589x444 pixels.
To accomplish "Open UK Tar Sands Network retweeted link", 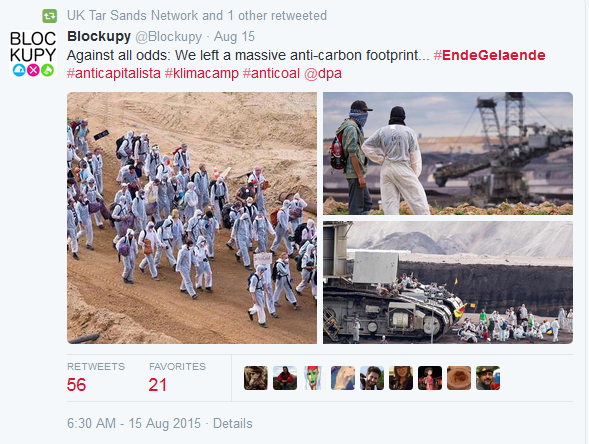I will click(197, 16).
